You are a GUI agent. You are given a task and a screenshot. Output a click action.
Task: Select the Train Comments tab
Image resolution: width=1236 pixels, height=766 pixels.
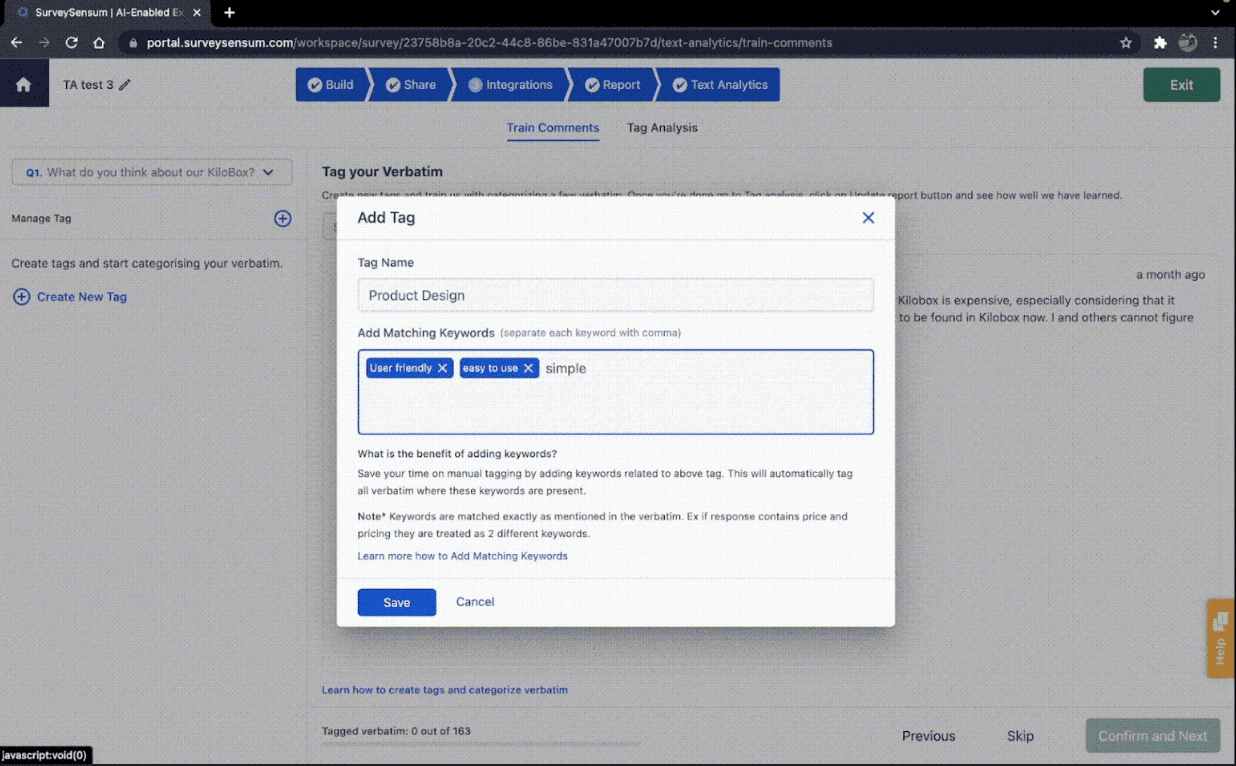click(x=553, y=128)
